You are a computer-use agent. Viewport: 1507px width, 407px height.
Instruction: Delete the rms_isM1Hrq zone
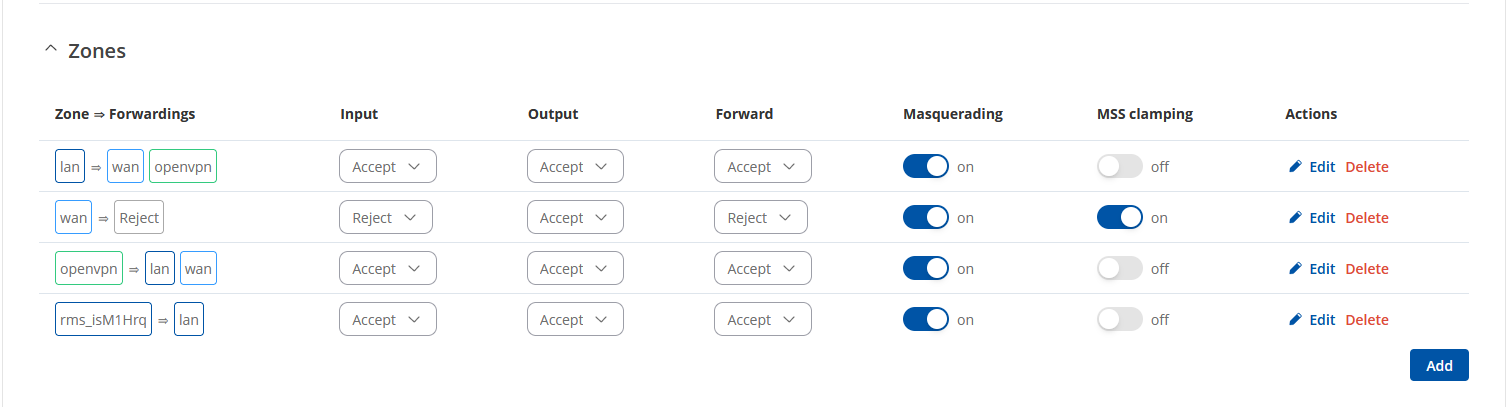(1367, 320)
